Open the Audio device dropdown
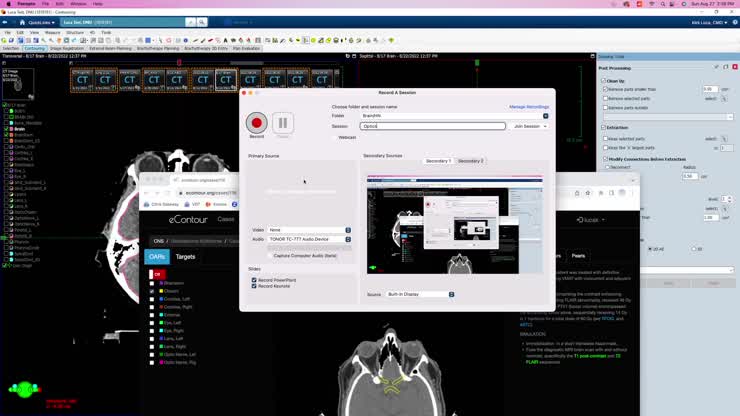This screenshot has height=416, width=740. coord(309,239)
